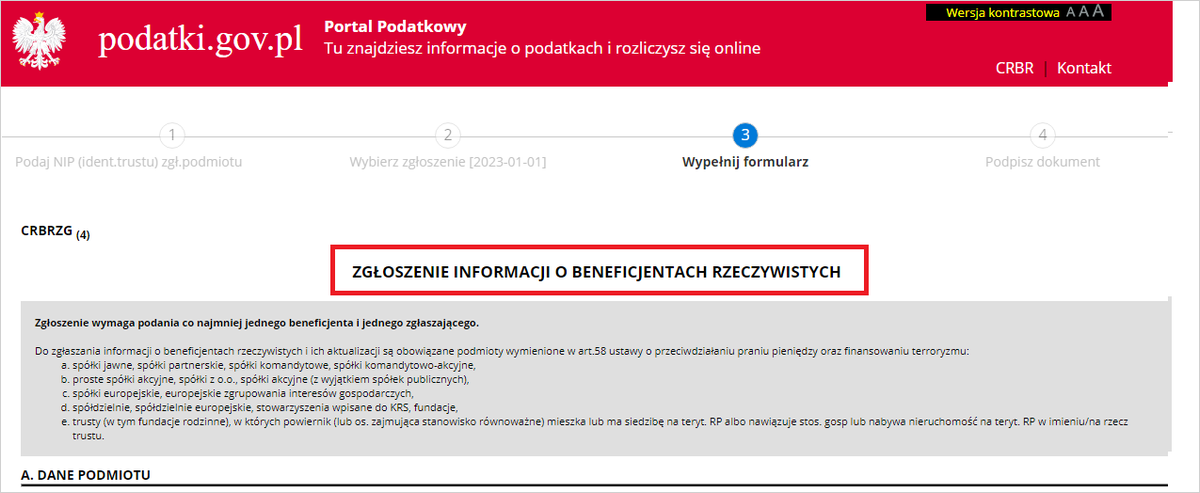Select the Podpisz dokument step label
Image resolution: width=1200 pixels, height=493 pixels.
(1042, 161)
